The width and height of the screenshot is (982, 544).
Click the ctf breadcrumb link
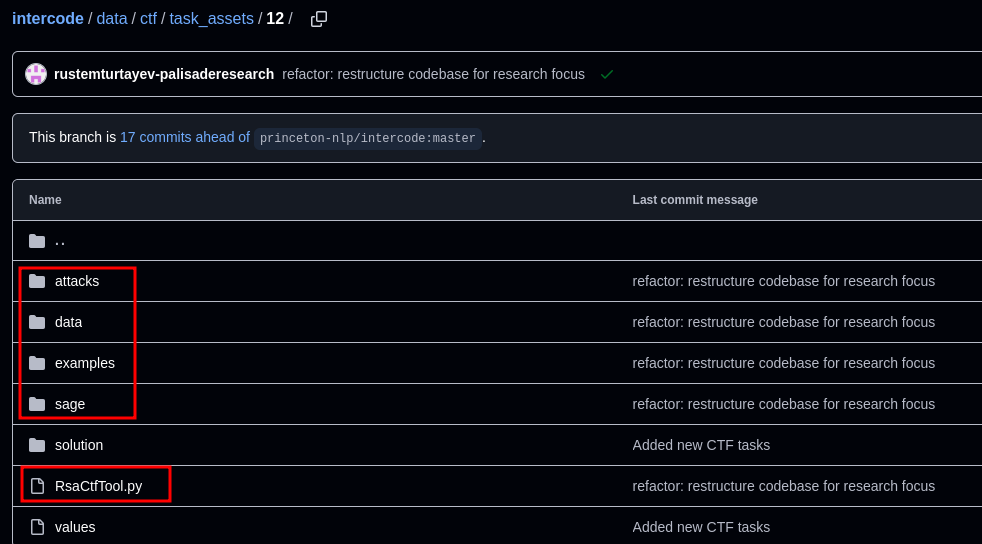[x=148, y=19]
